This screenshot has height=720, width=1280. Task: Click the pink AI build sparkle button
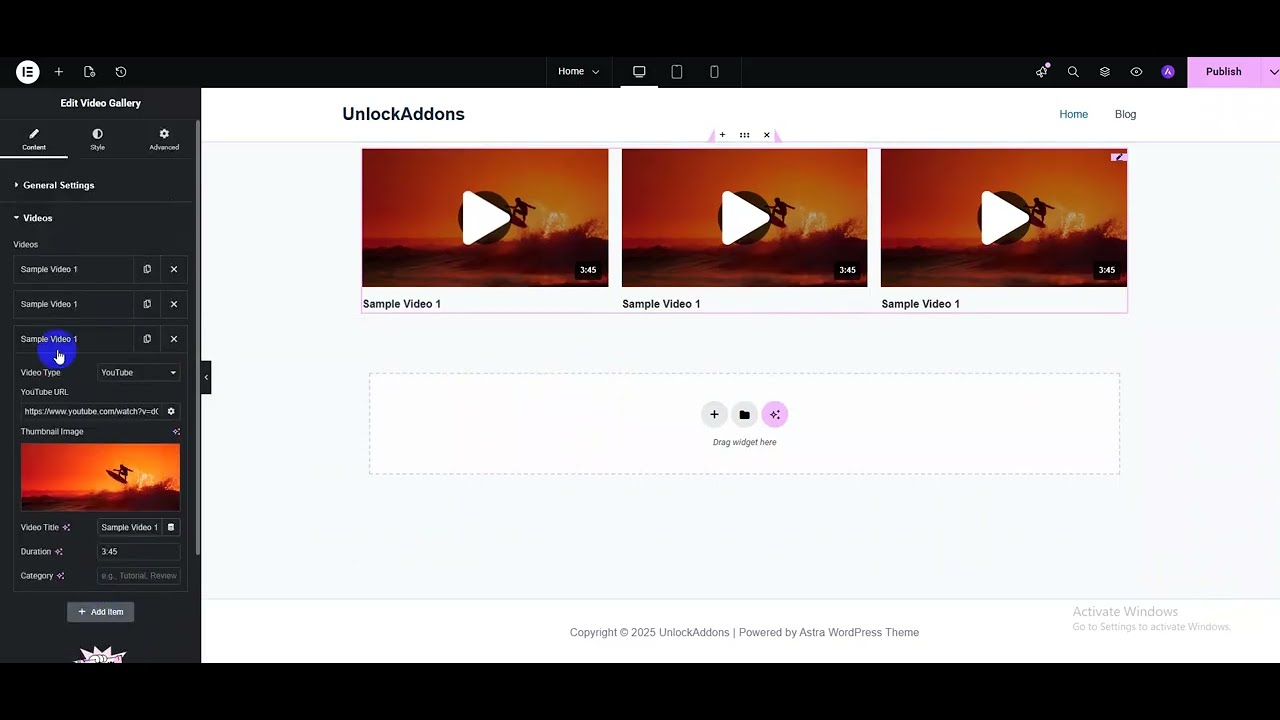[775, 414]
